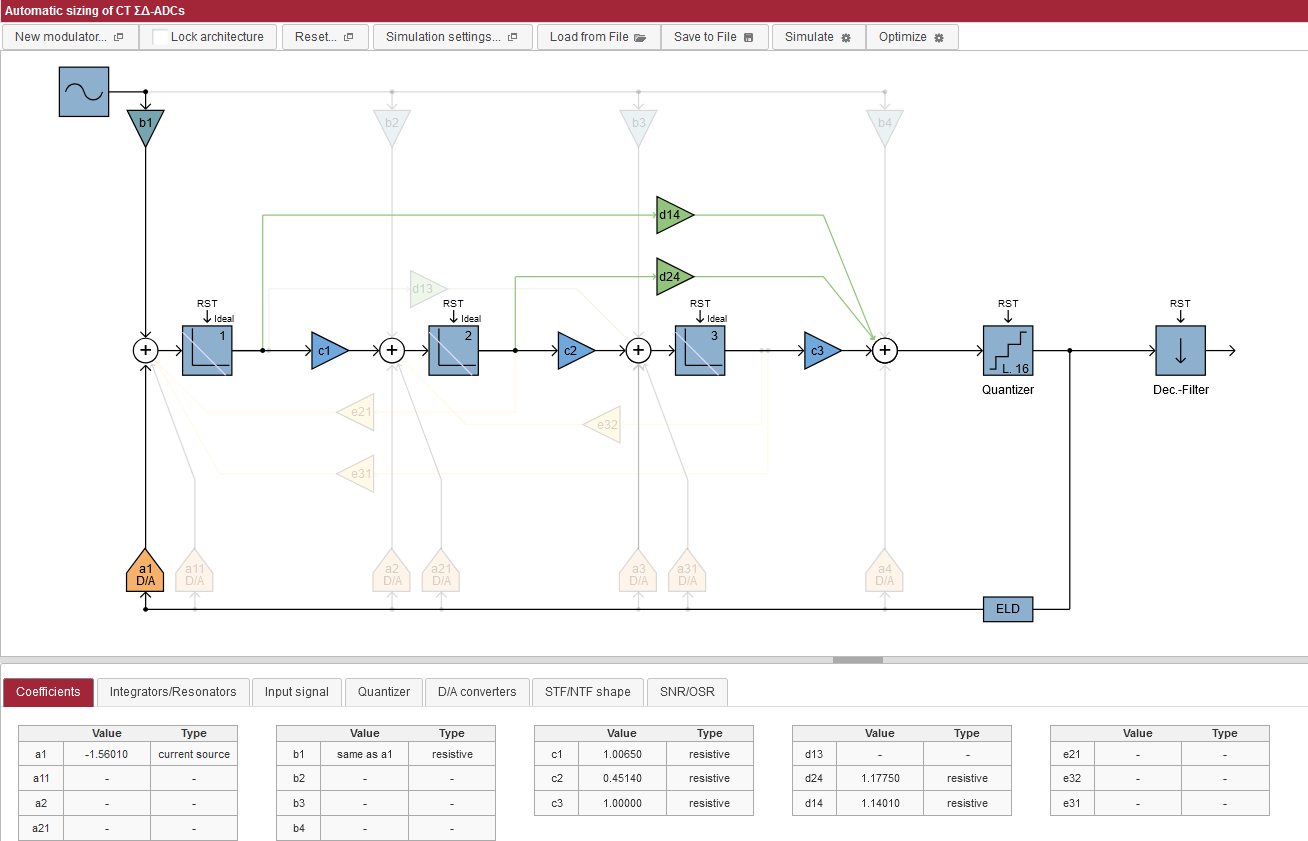
Task: Toggle the Lock architecture checkbox
Action: pyautogui.click(x=160, y=37)
